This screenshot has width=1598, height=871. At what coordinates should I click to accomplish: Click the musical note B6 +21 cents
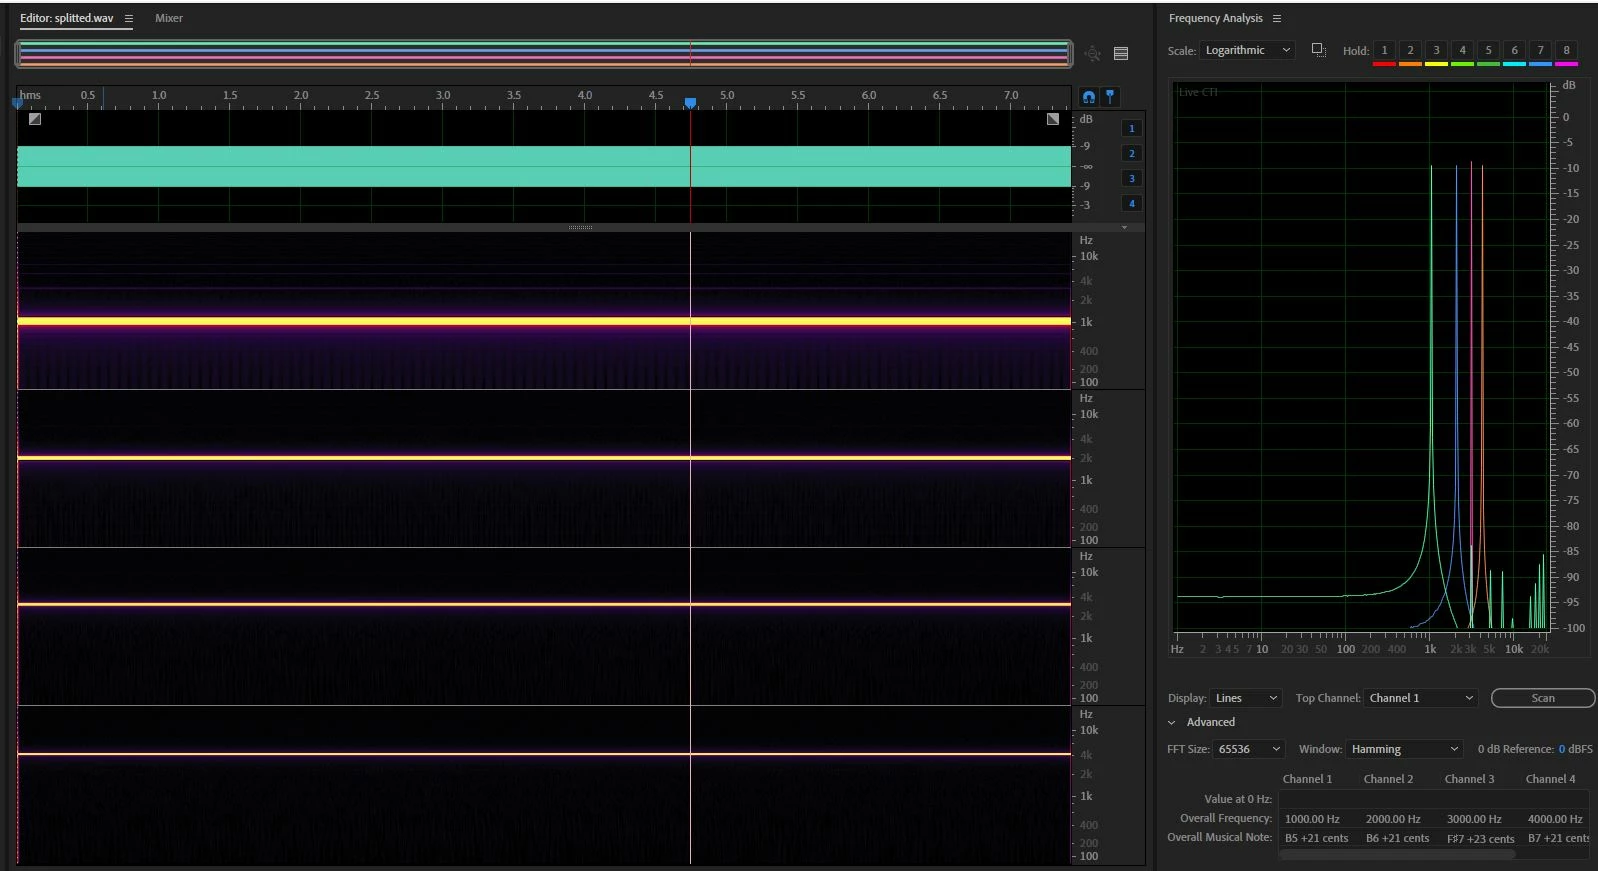click(x=1397, y=838)
